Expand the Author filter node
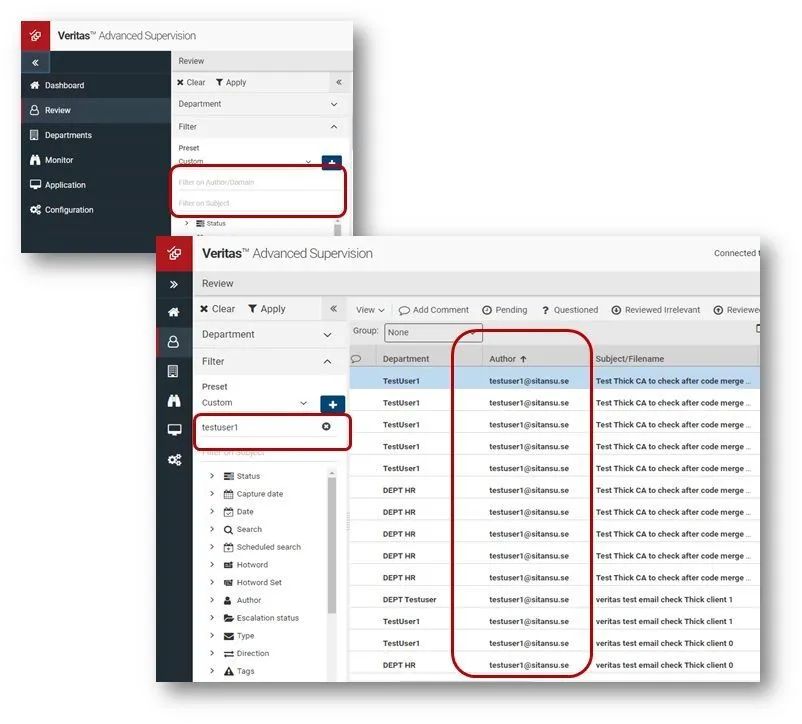Screen dimensions: 802x724 click(x=212, y=600)
